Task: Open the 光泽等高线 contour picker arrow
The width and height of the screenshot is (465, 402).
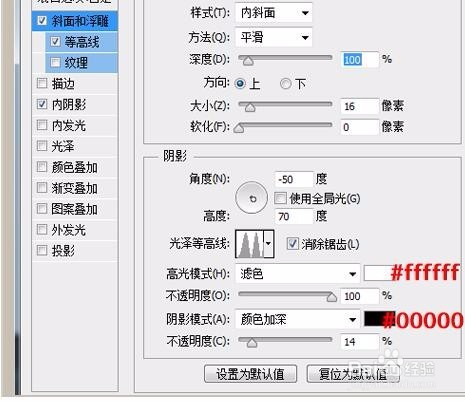Action: click(x=269, y=244)
